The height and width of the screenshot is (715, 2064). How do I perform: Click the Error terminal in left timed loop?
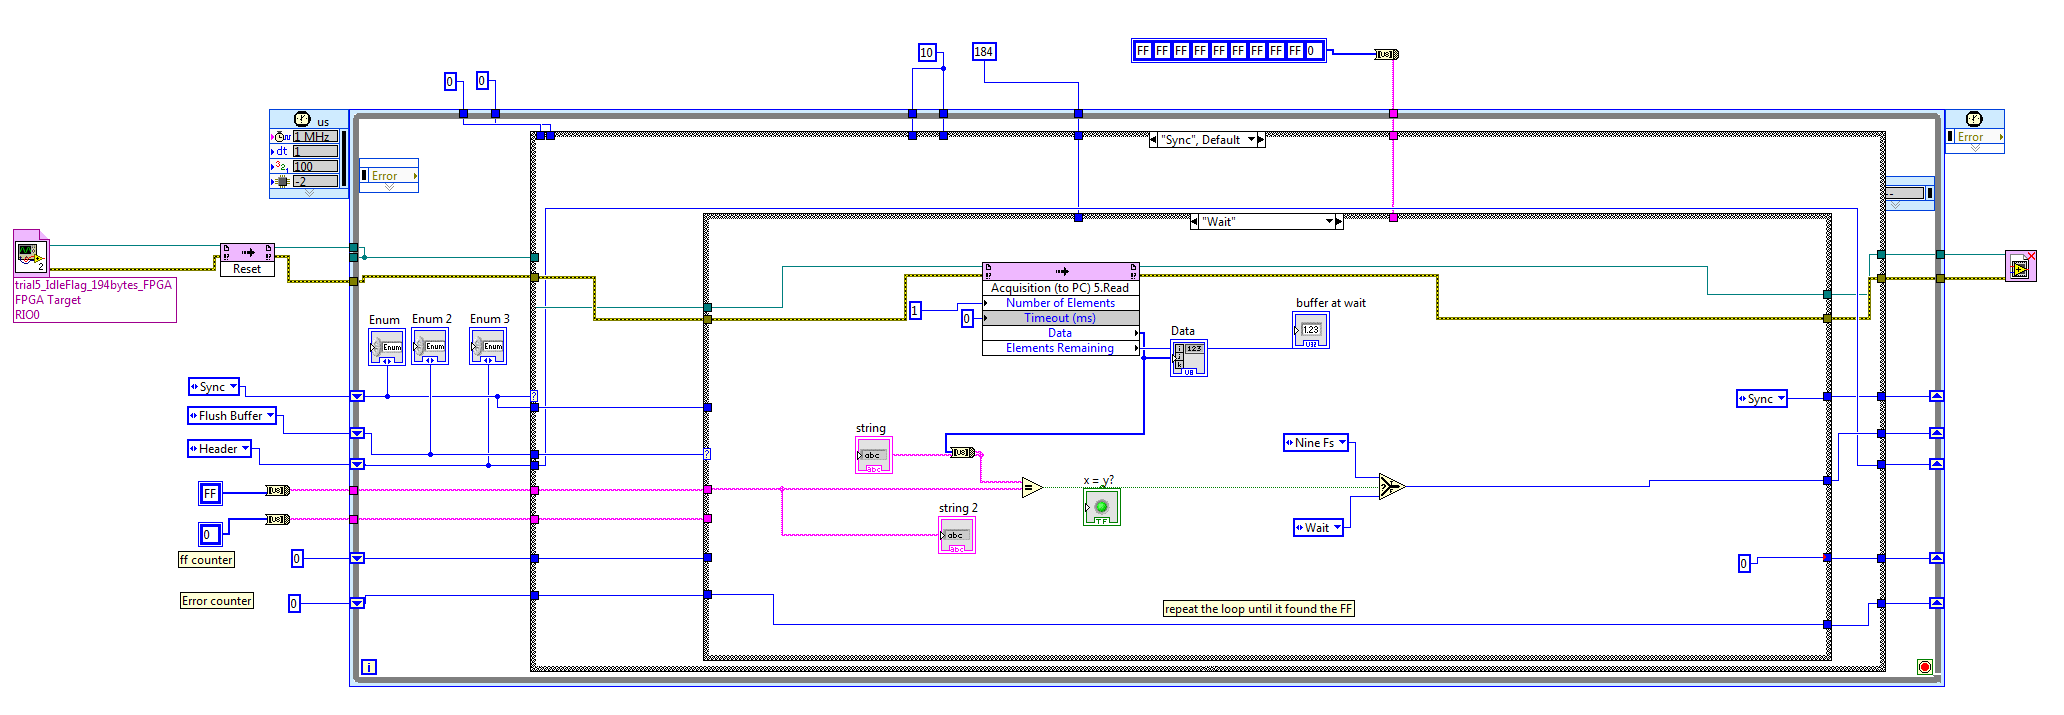click(x=389, y=175)
